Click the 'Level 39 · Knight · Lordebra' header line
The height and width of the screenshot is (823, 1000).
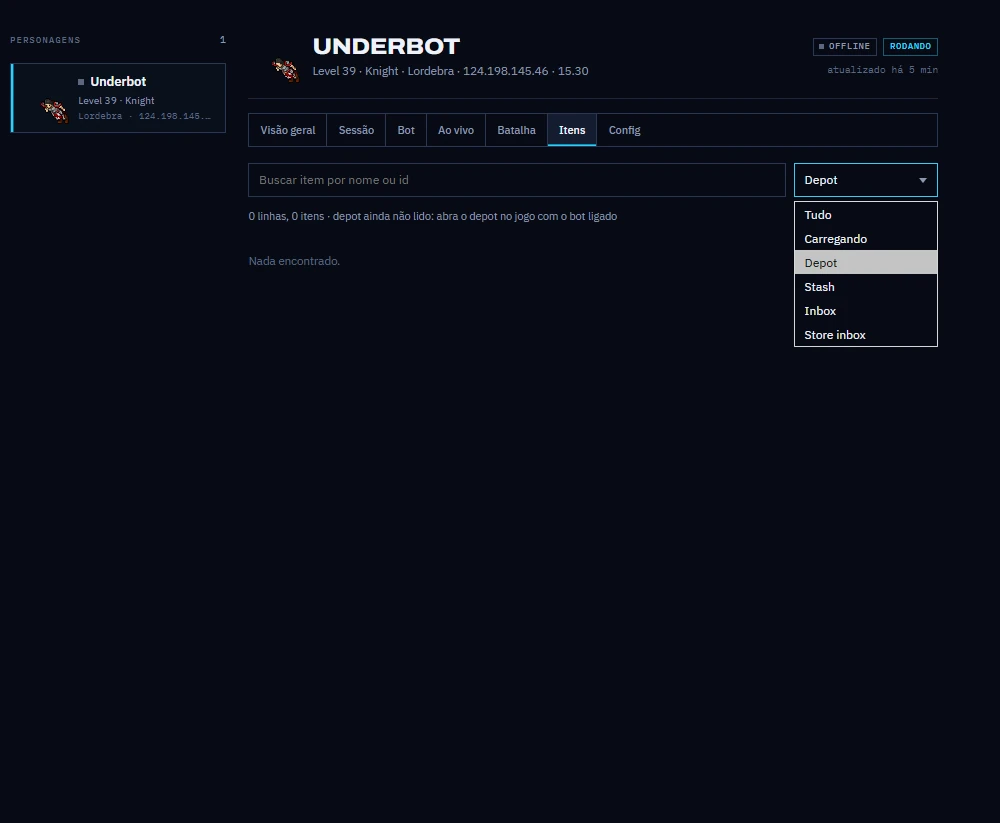tap(450, 71)
